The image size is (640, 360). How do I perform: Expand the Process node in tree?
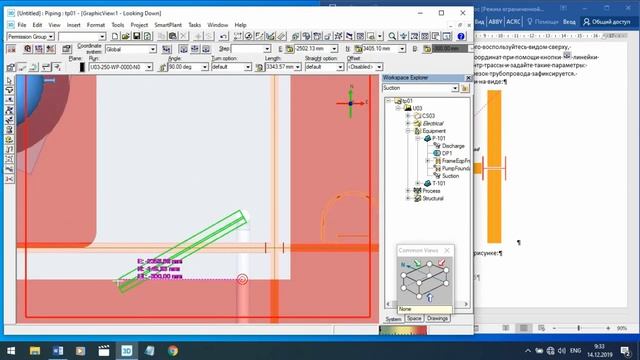click(x=408, y=191)
